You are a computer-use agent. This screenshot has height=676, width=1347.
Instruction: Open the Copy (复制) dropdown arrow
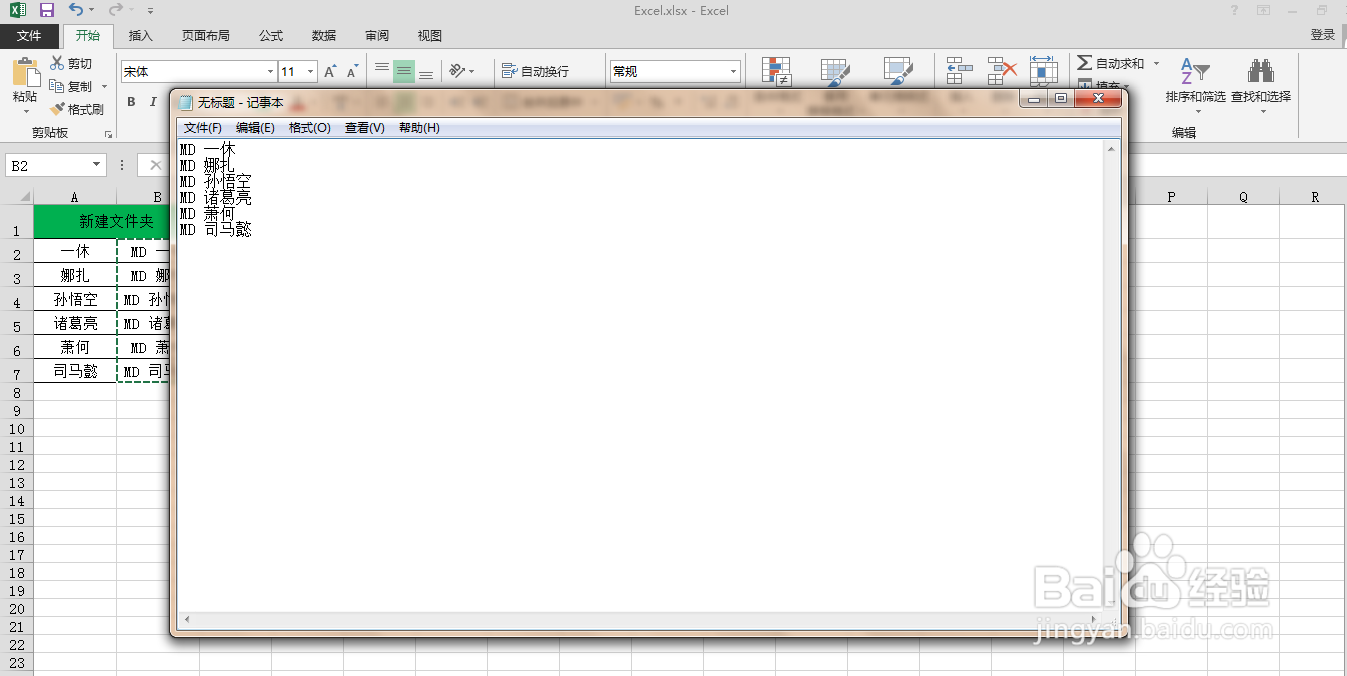104,87
